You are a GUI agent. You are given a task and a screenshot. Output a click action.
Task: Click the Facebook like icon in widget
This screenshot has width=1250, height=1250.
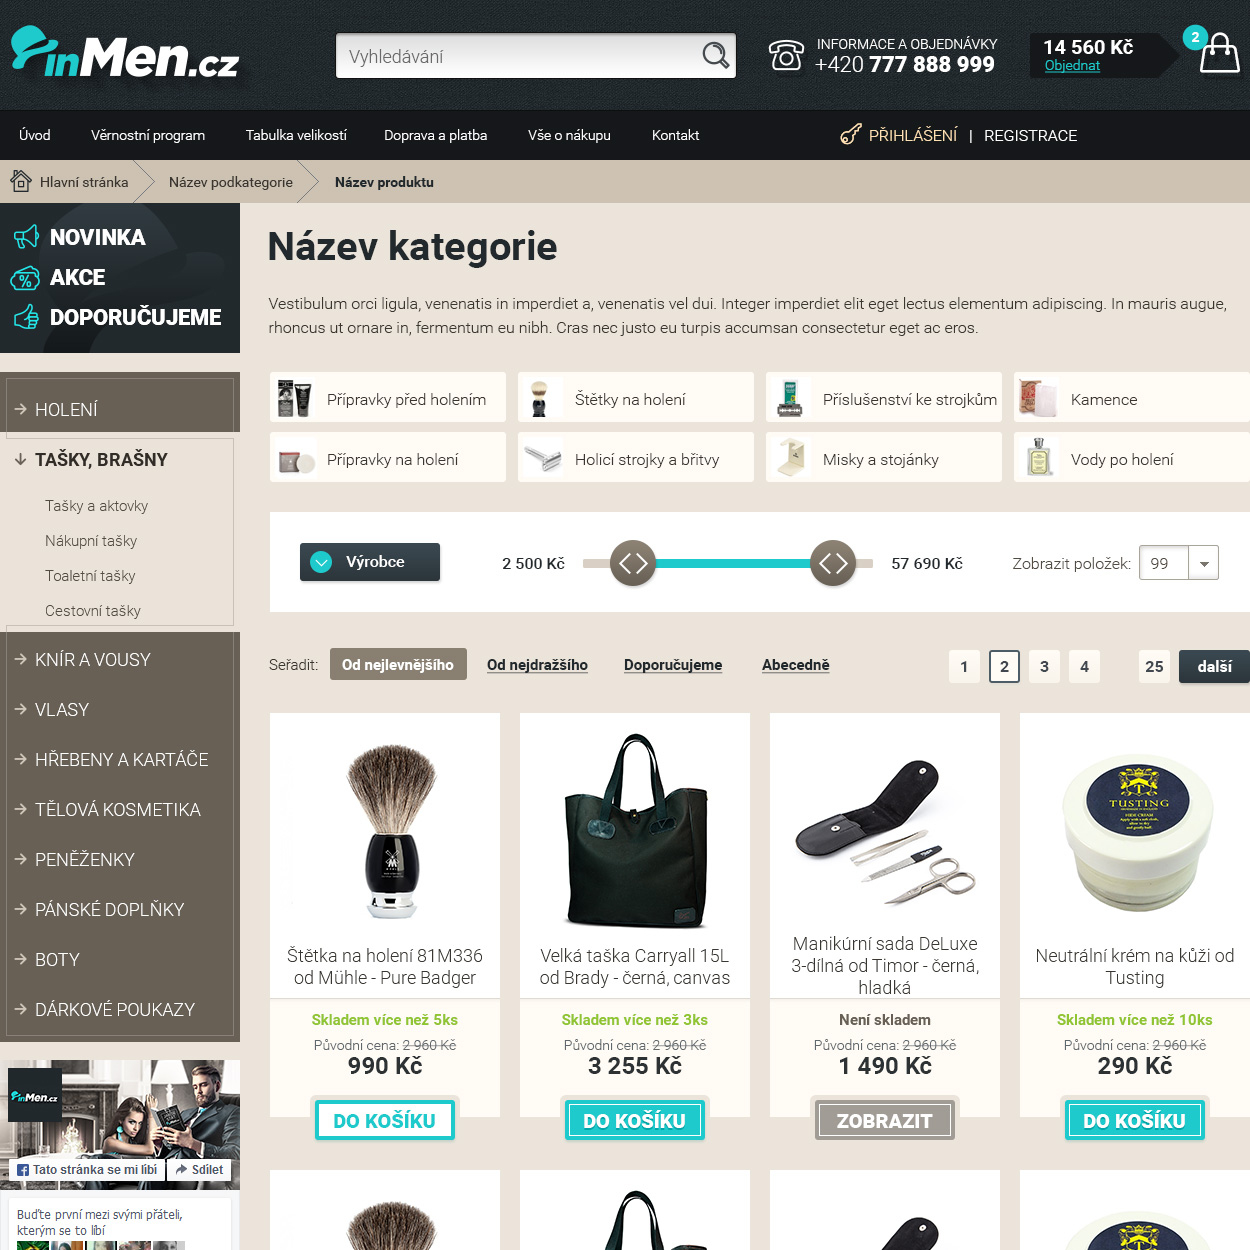coord(23,1170)
